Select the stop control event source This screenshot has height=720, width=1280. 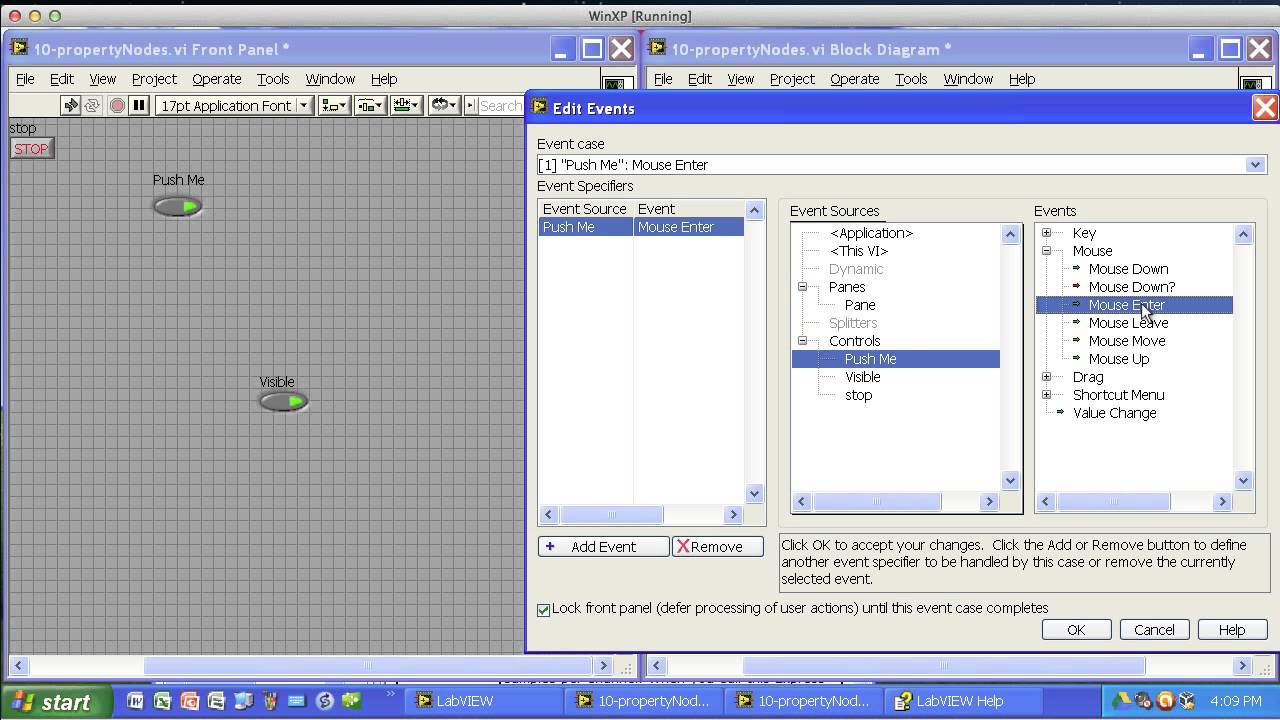pos(858,395)
